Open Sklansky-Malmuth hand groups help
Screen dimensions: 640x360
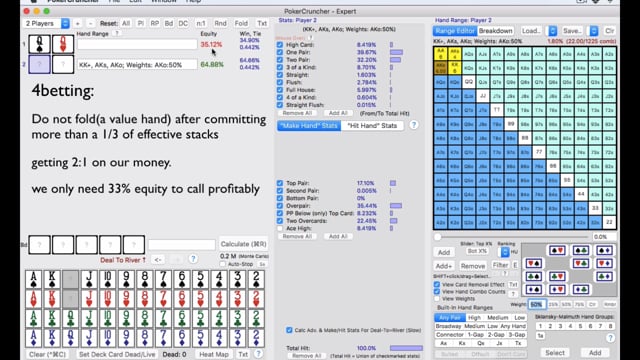[x=610, y=338]
